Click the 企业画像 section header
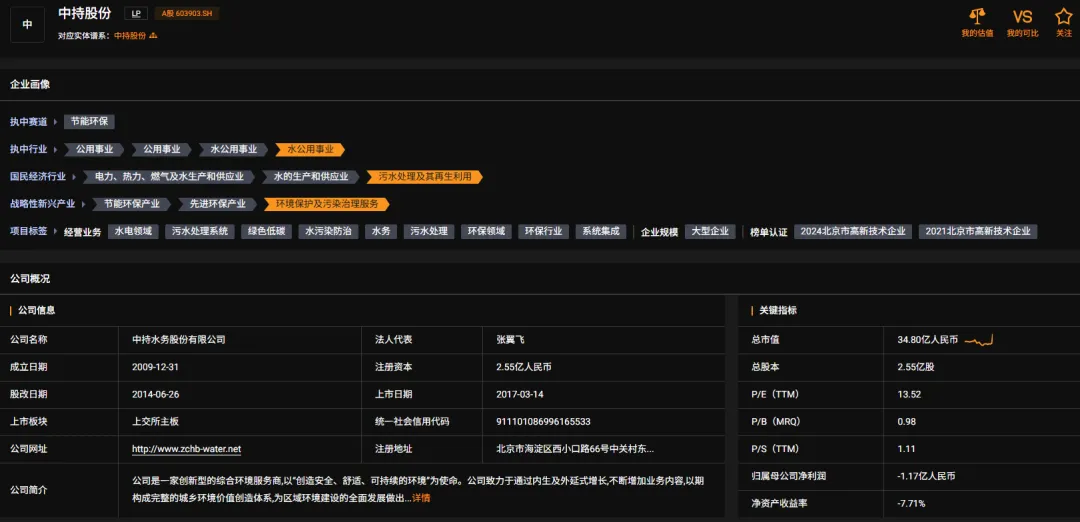This screenshot has height=522, width=1080. click(30, 85)
